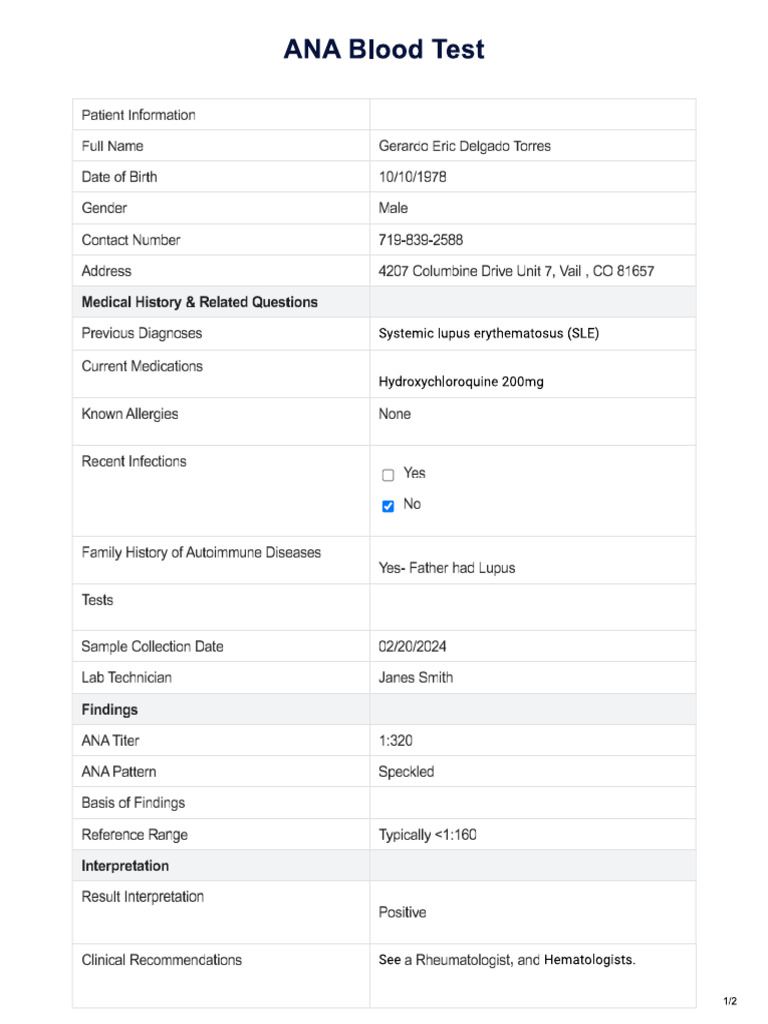The image size is (768, 1024).
Task: Click the ANA Blood Test title
Action: pos(384,49)
